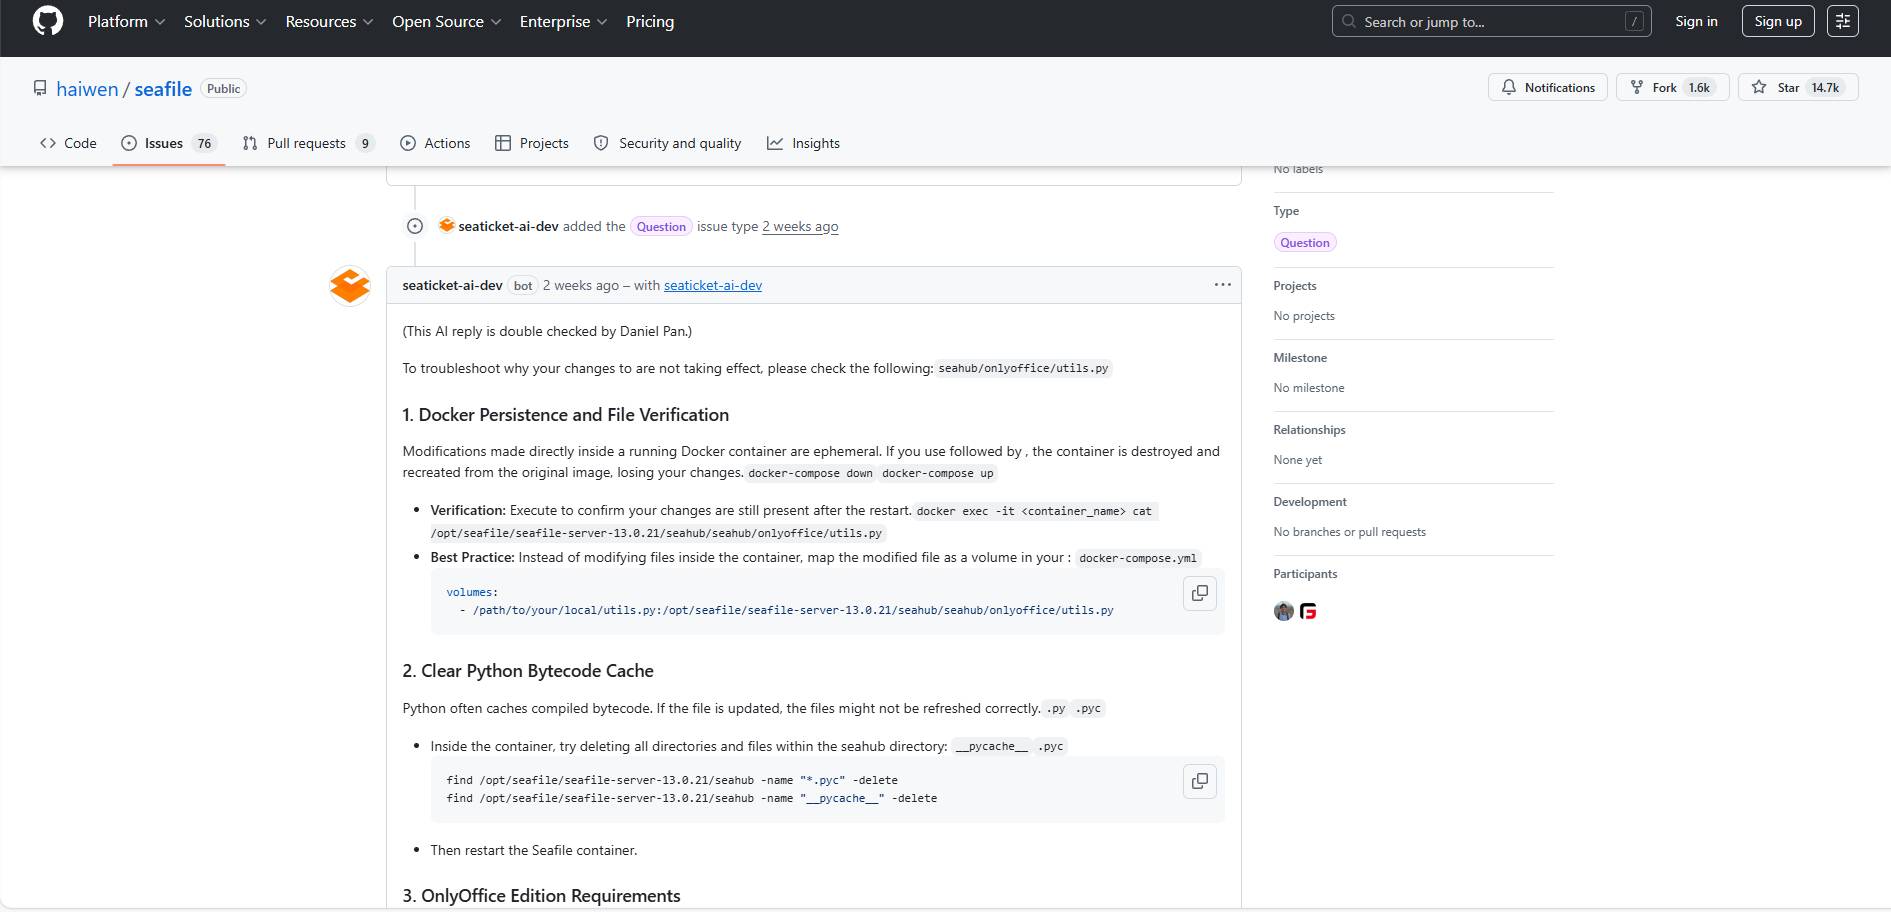
Task: Click the Question type badge in sidebar
Action: click(x=1305, y=243)
